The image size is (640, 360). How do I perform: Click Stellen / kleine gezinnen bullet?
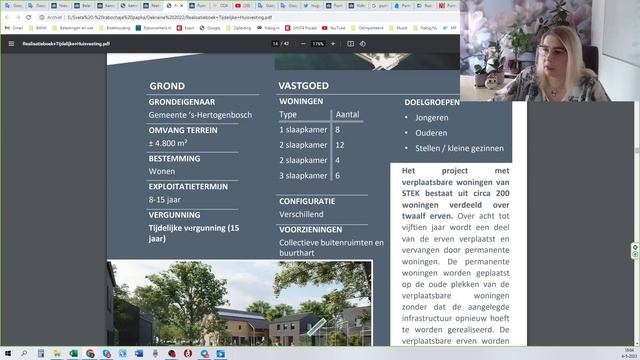tap(459, 149)
